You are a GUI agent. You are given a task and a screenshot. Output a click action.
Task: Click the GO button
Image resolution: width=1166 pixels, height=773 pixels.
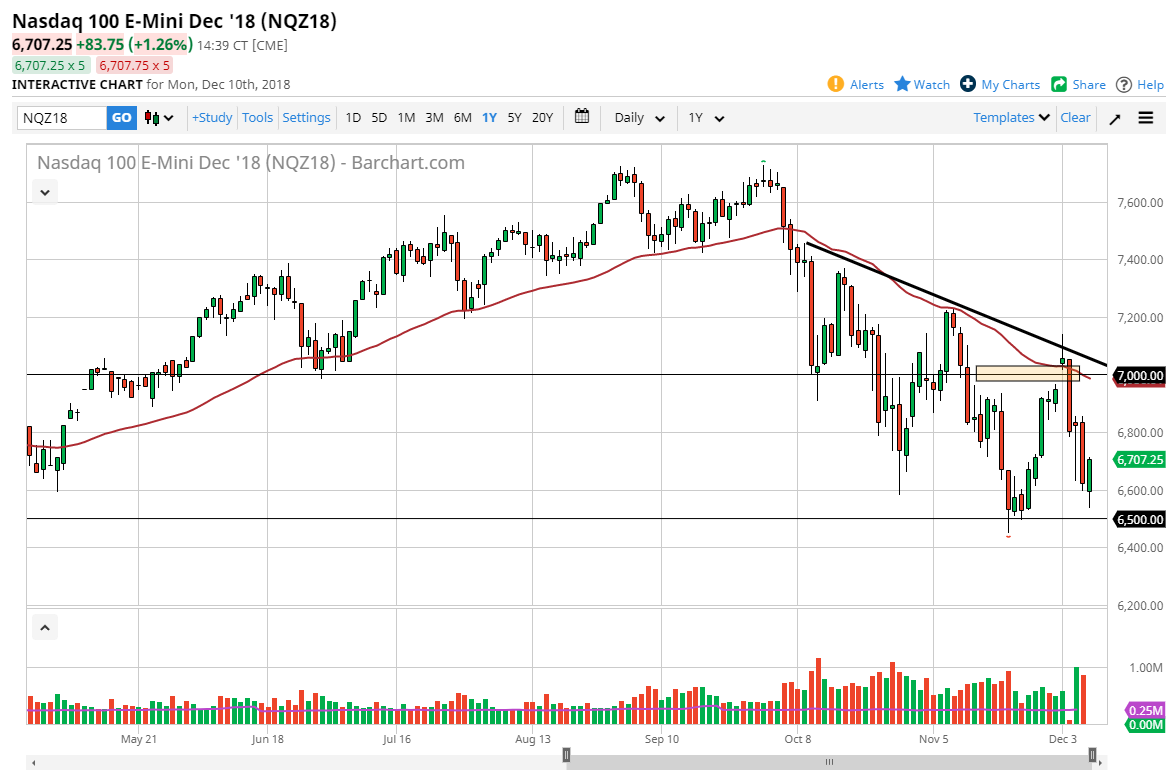pyautogui.click(x=122, y=117)
